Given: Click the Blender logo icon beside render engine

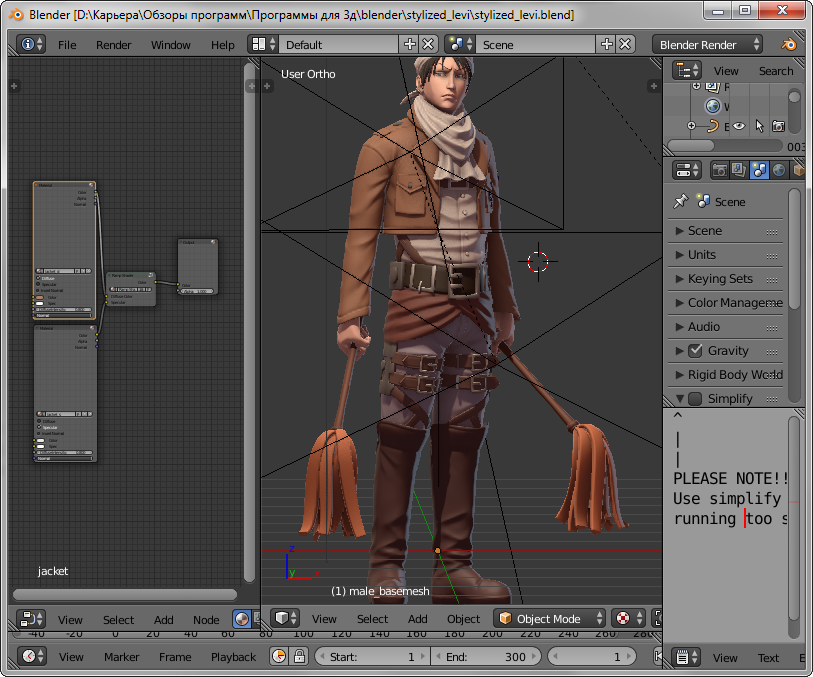Looking at the screenshot, I should point(789,45).
